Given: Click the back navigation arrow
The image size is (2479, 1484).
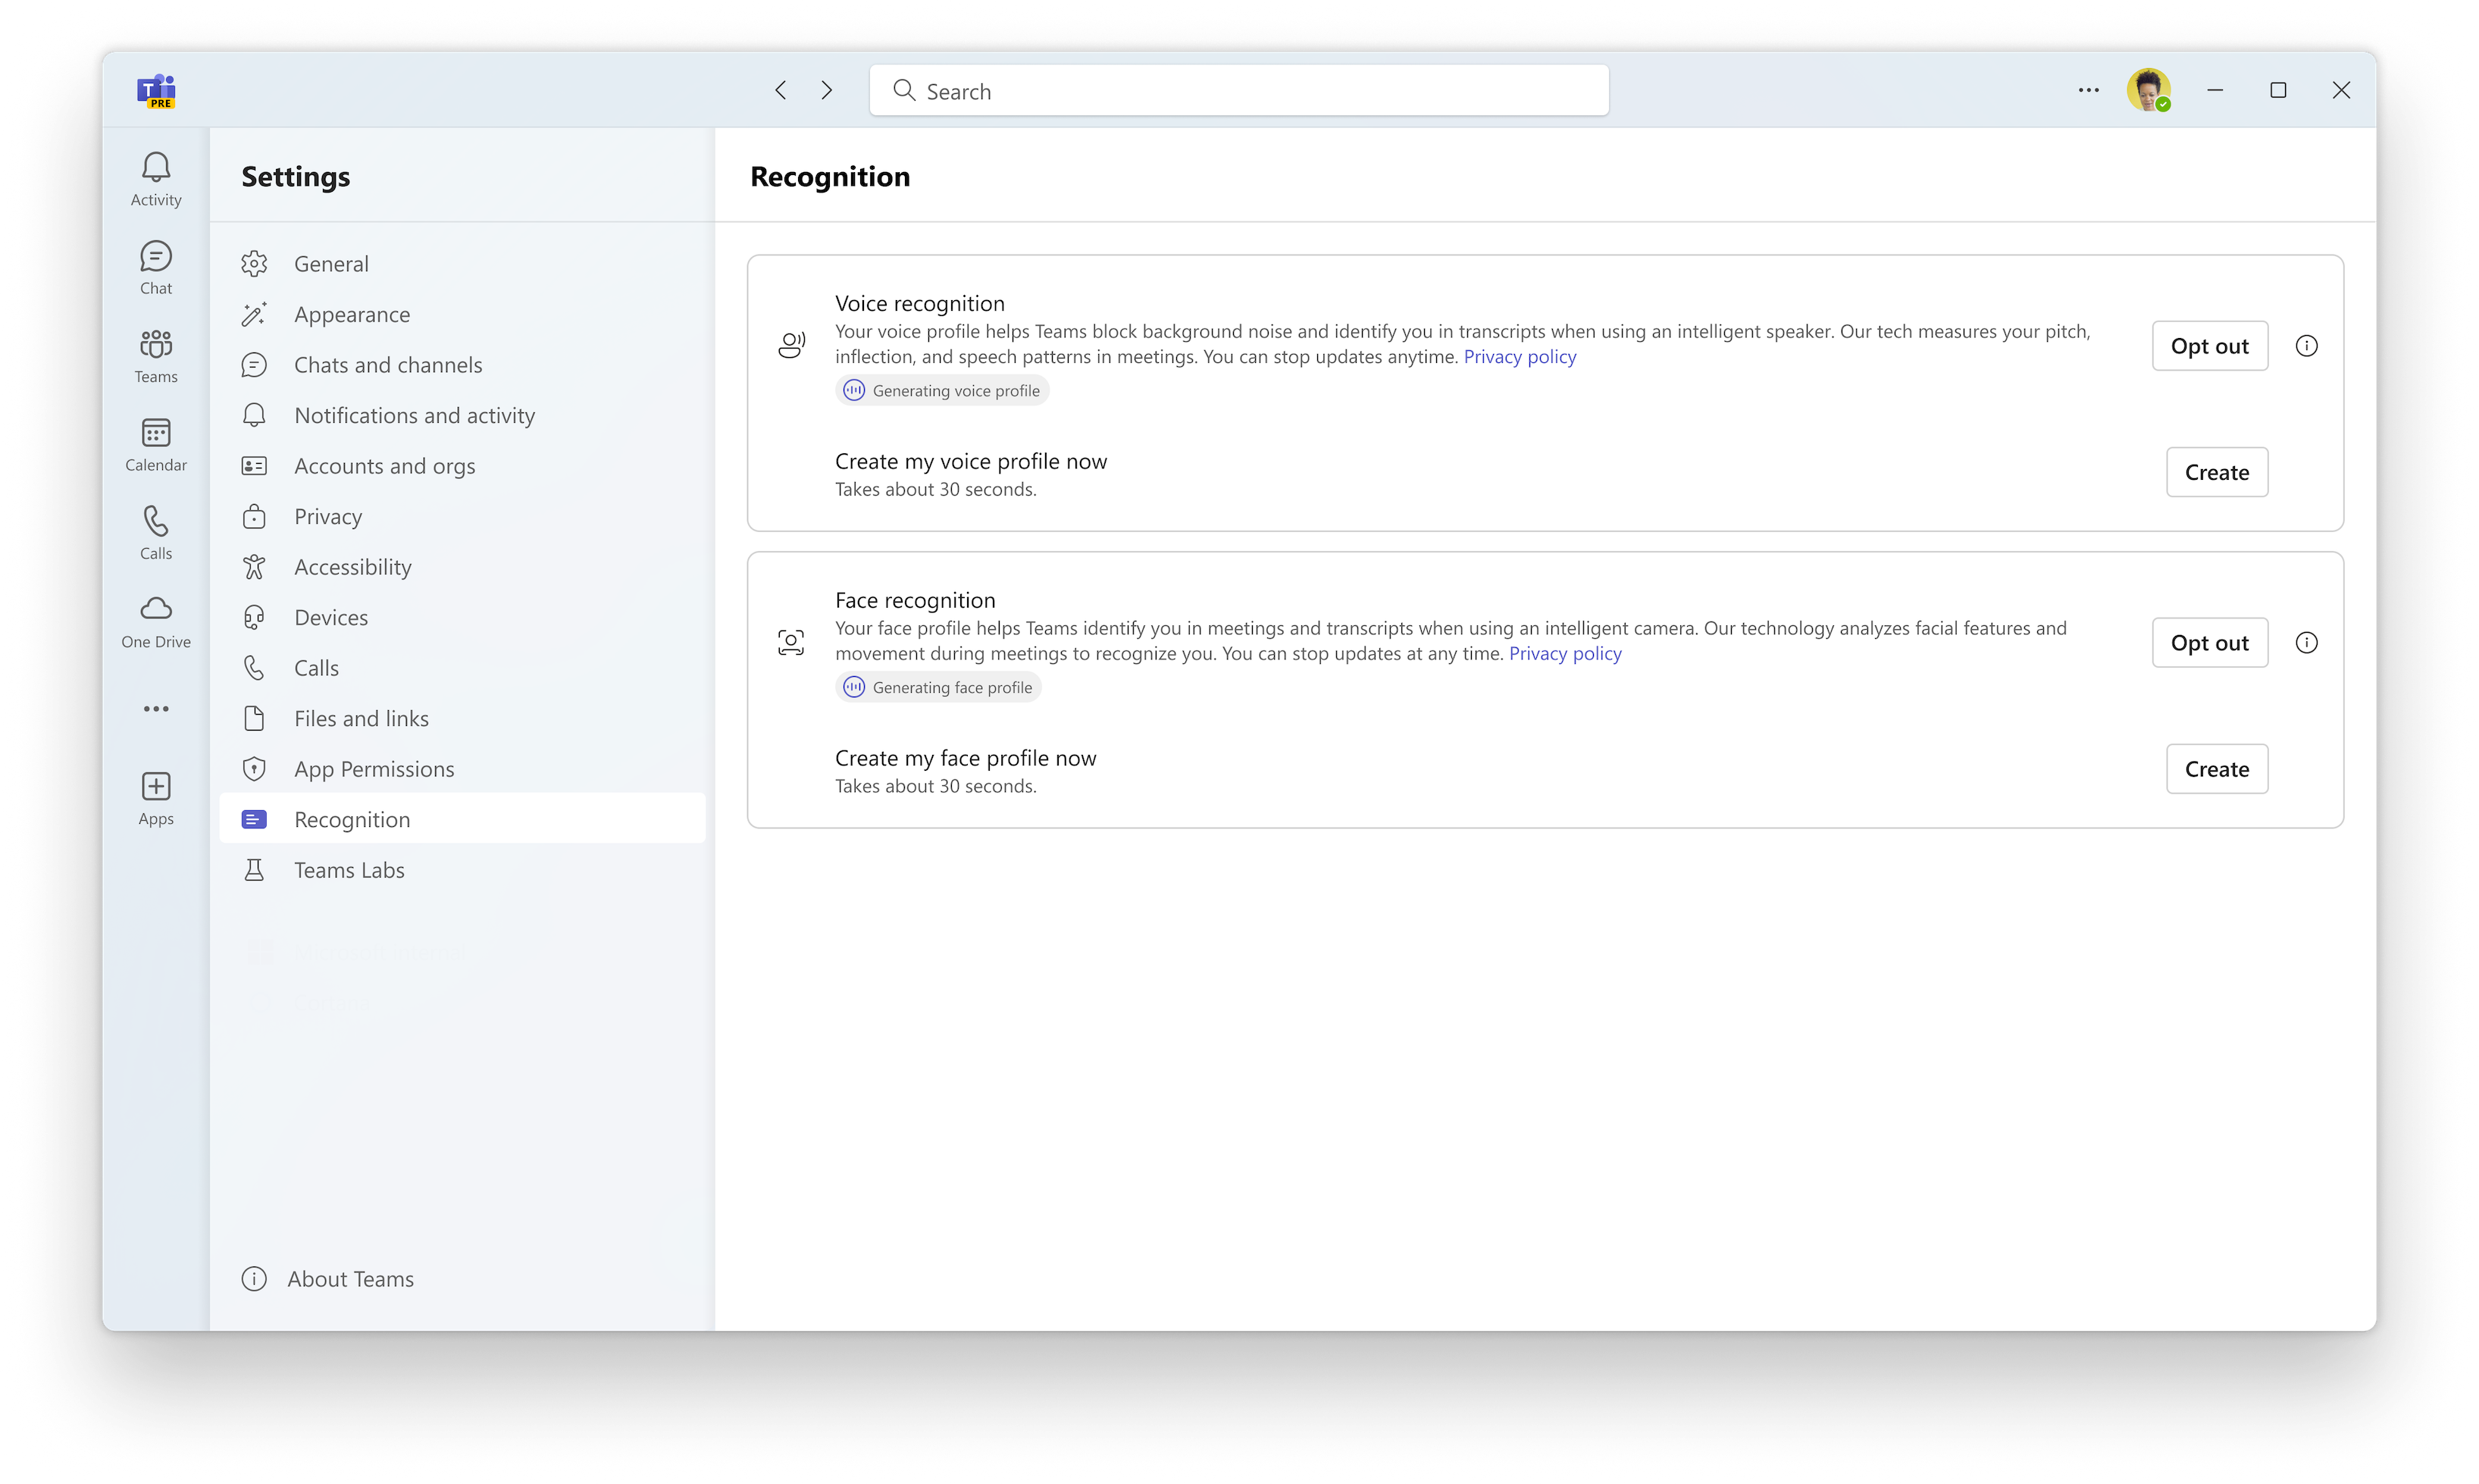Looking at the screenshot, I should [x=780, y=90].
